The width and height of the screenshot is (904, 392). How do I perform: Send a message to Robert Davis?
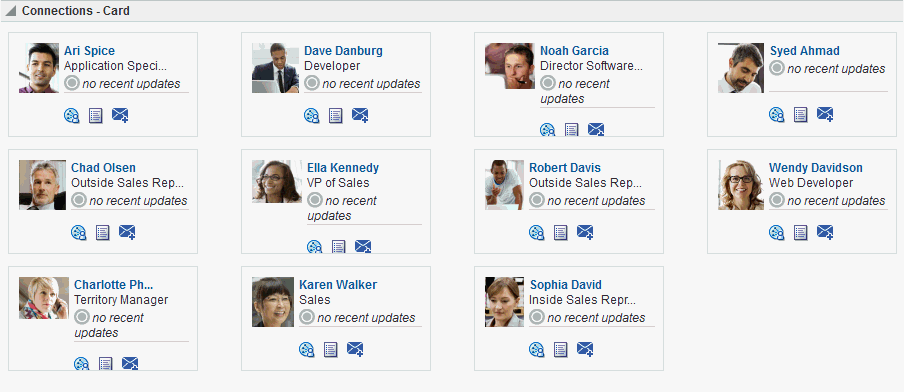coord(585,232)
